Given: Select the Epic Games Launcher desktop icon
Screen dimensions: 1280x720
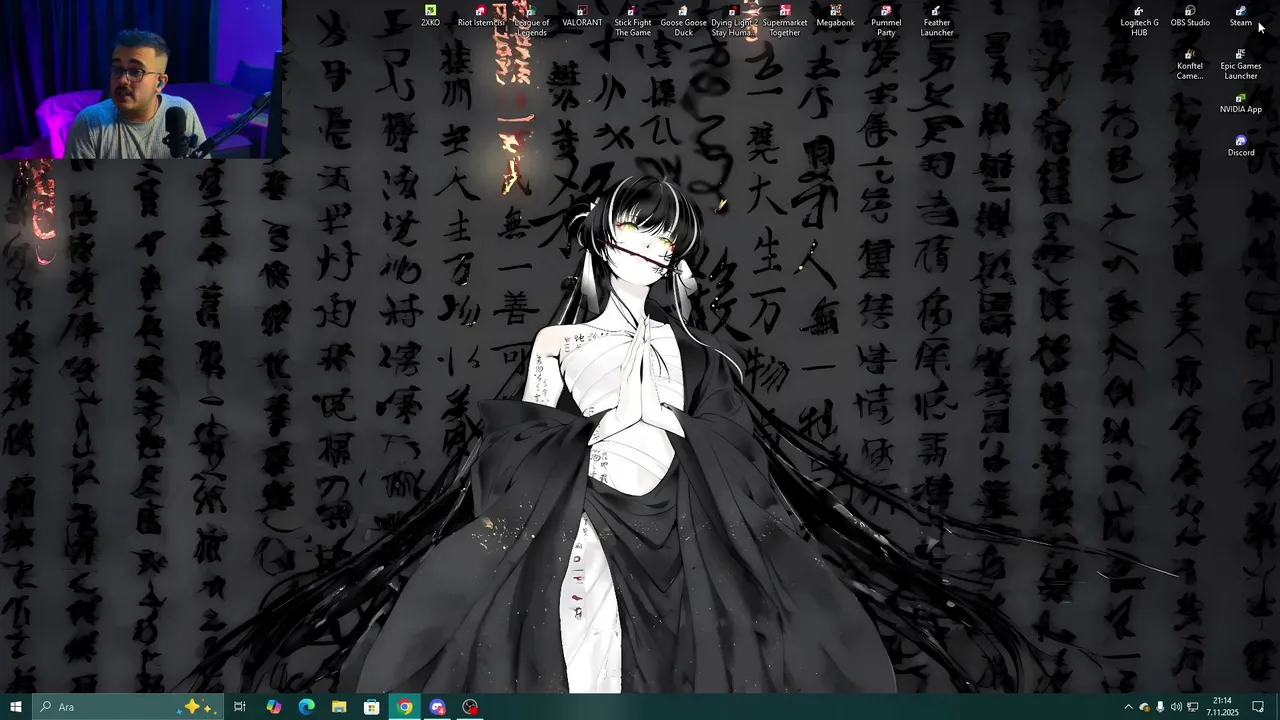Looking at the screenshot, I should pyautogui.click(x=1241, y=65).
